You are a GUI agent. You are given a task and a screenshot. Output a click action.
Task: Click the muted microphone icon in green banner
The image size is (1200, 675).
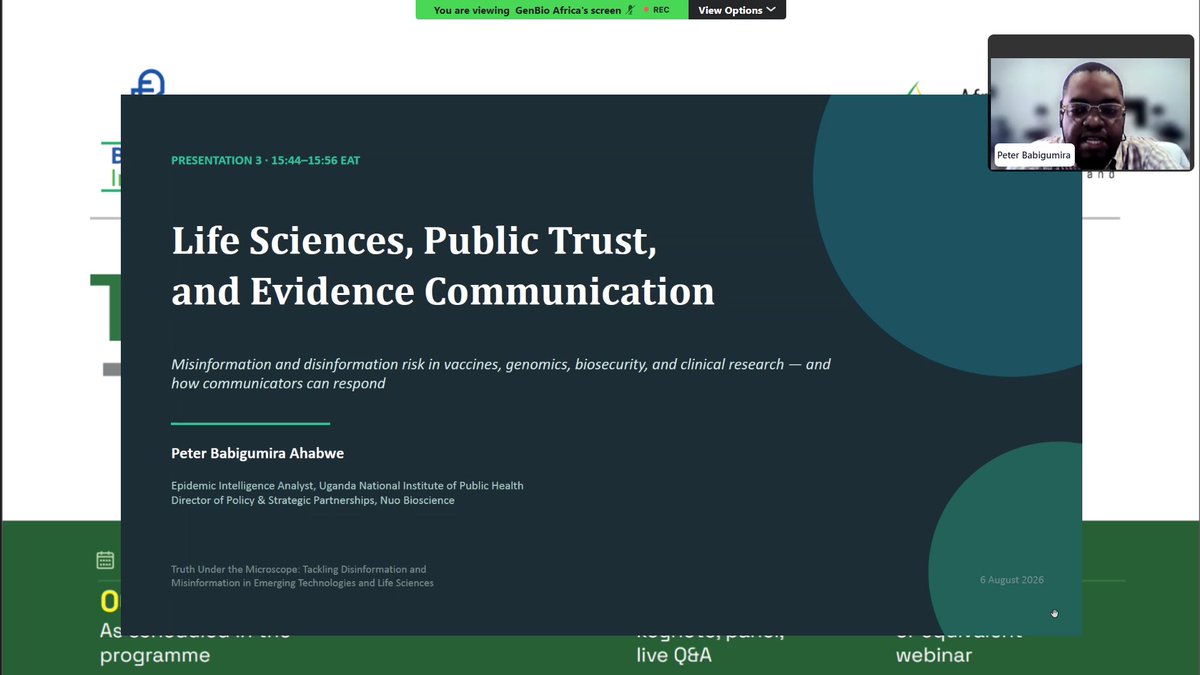click(630, 10)
